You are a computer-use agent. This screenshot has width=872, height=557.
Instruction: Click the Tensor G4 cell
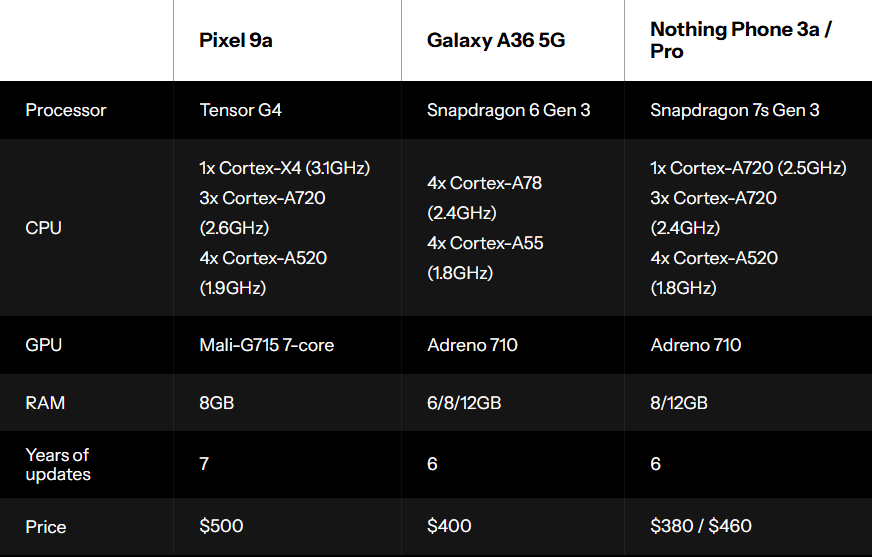241,110
